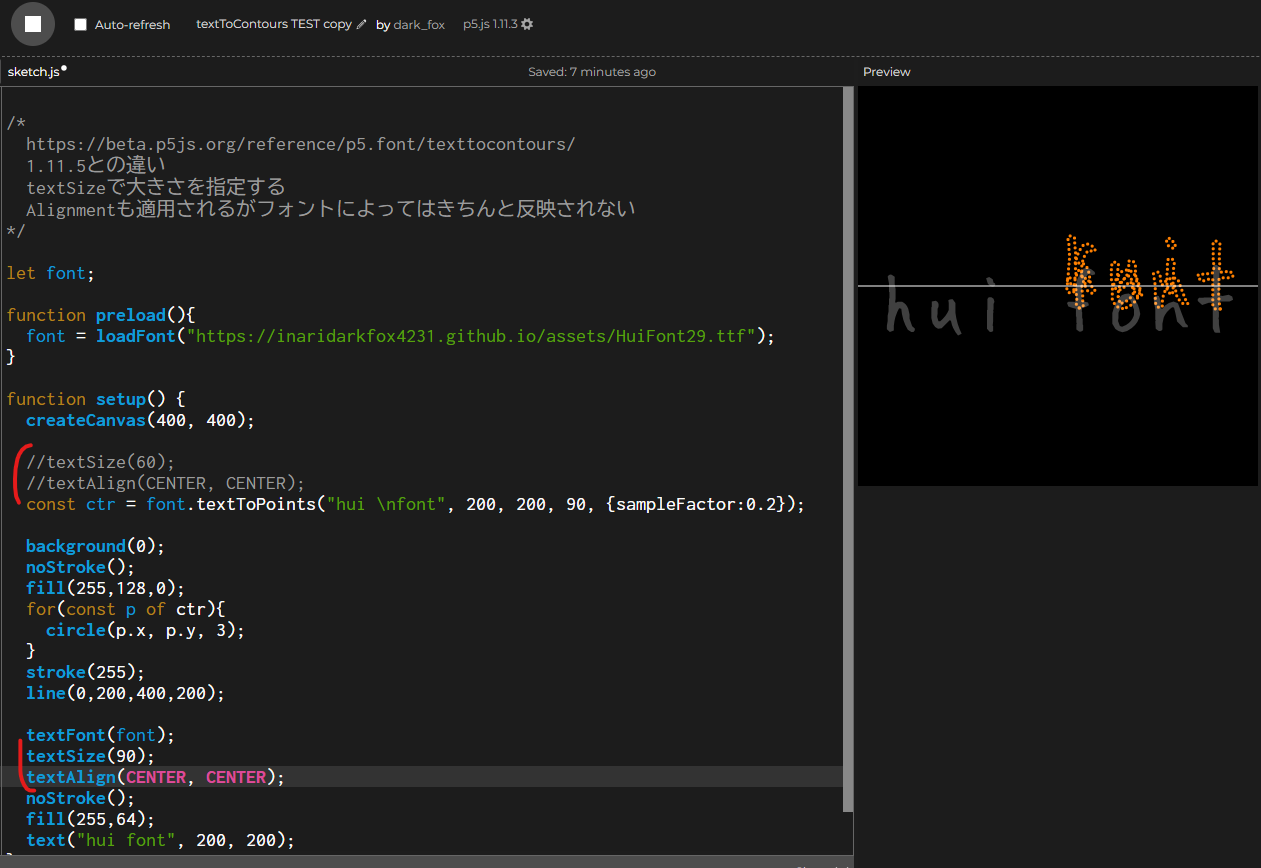
Task: Click the font.textToPoints code line
Action: click(415, 504)
